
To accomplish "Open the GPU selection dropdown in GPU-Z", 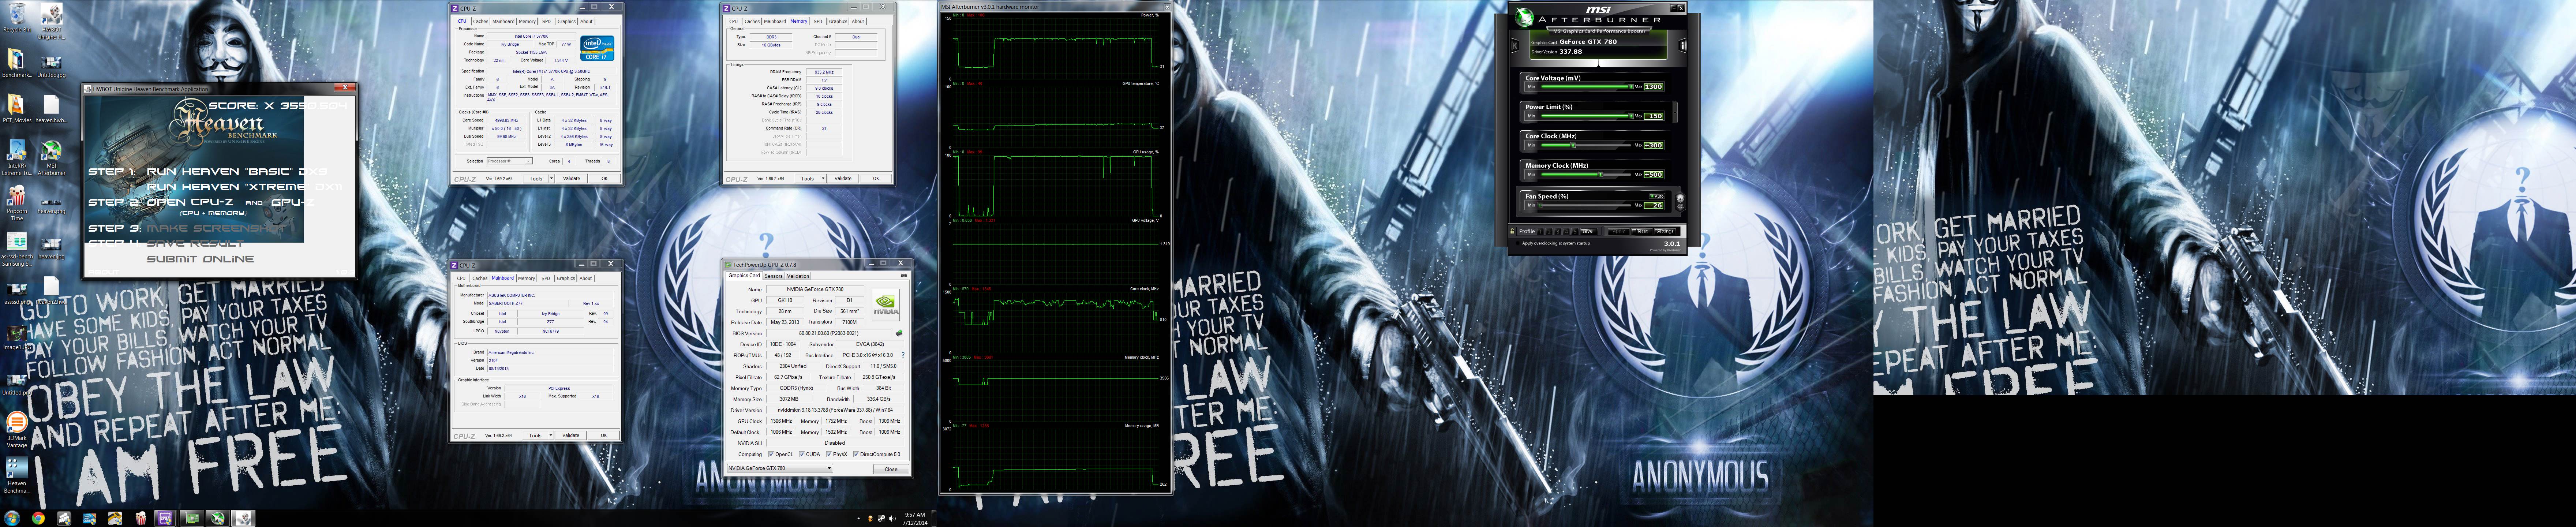I will click(x=780, y=468).
